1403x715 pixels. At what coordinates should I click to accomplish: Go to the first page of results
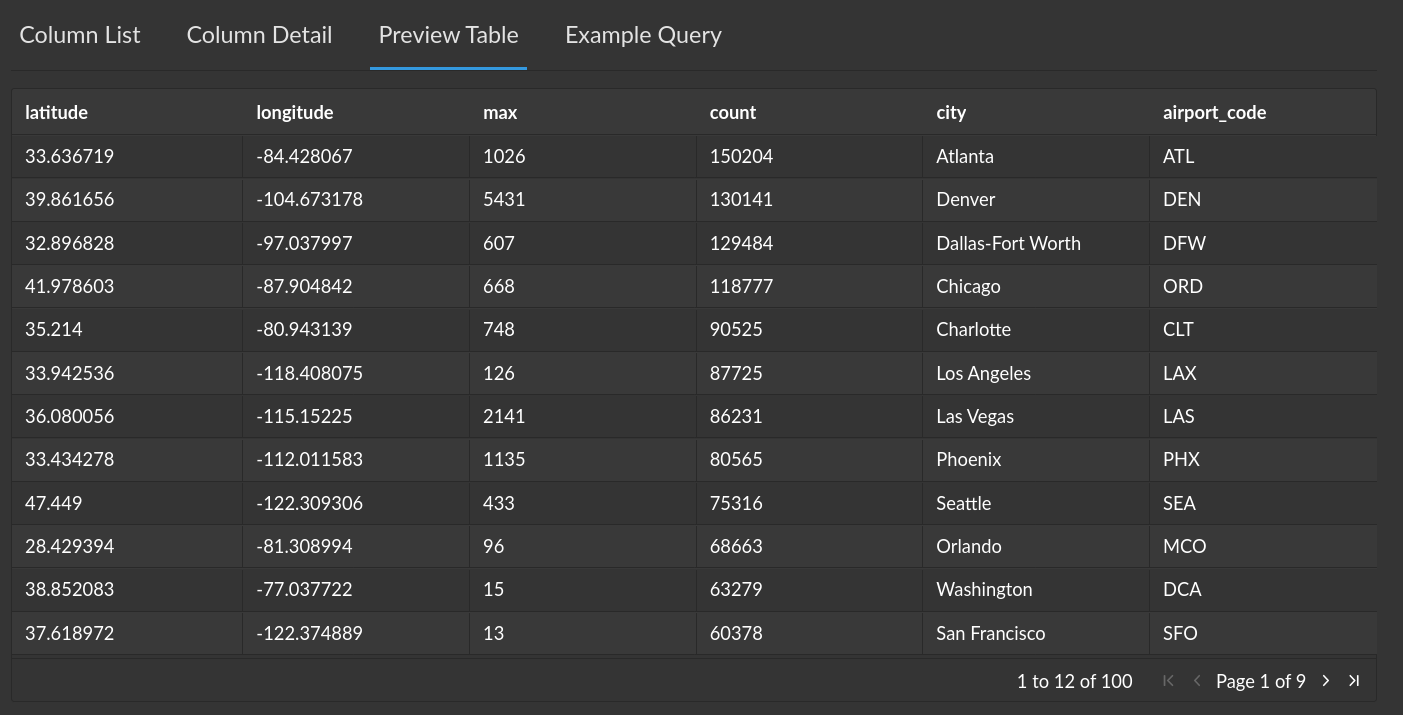[x=1168, y=681]
